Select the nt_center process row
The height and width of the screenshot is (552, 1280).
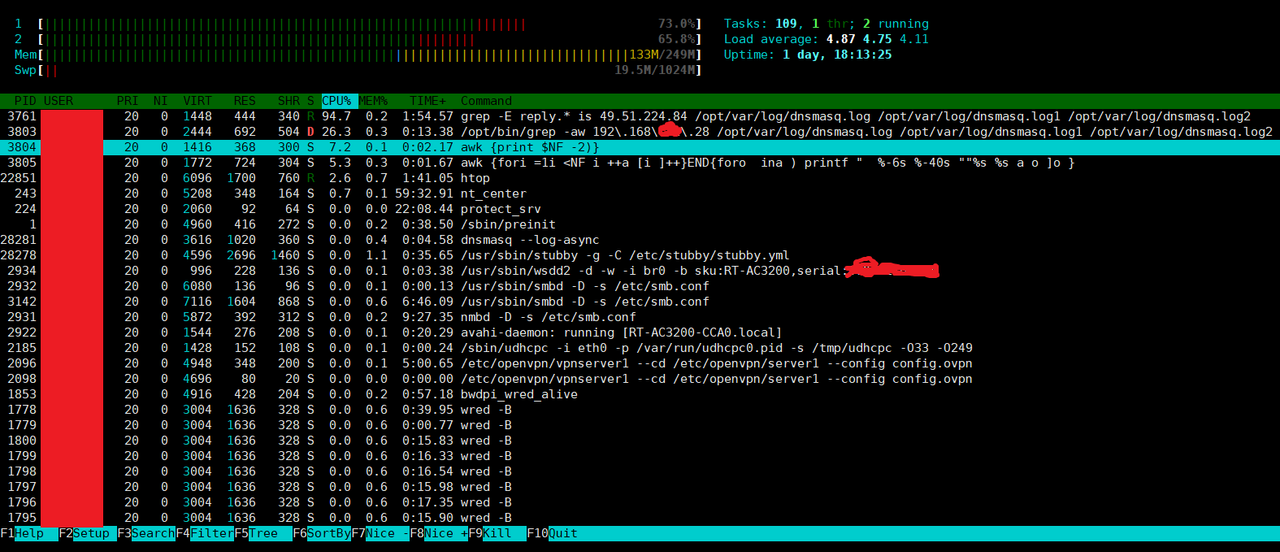(640, 194)
